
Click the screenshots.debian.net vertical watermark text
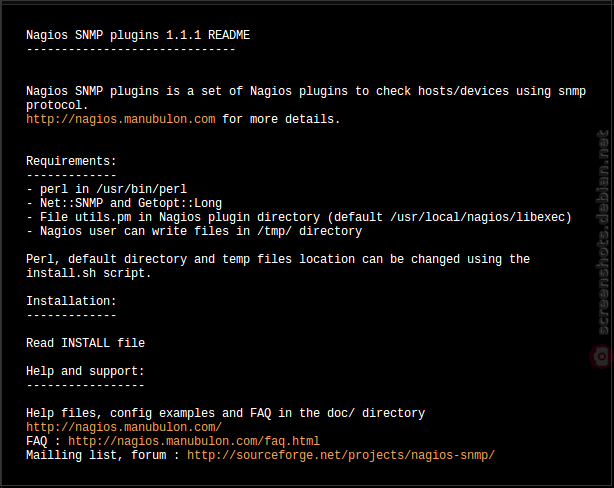(x=603, y=233)
